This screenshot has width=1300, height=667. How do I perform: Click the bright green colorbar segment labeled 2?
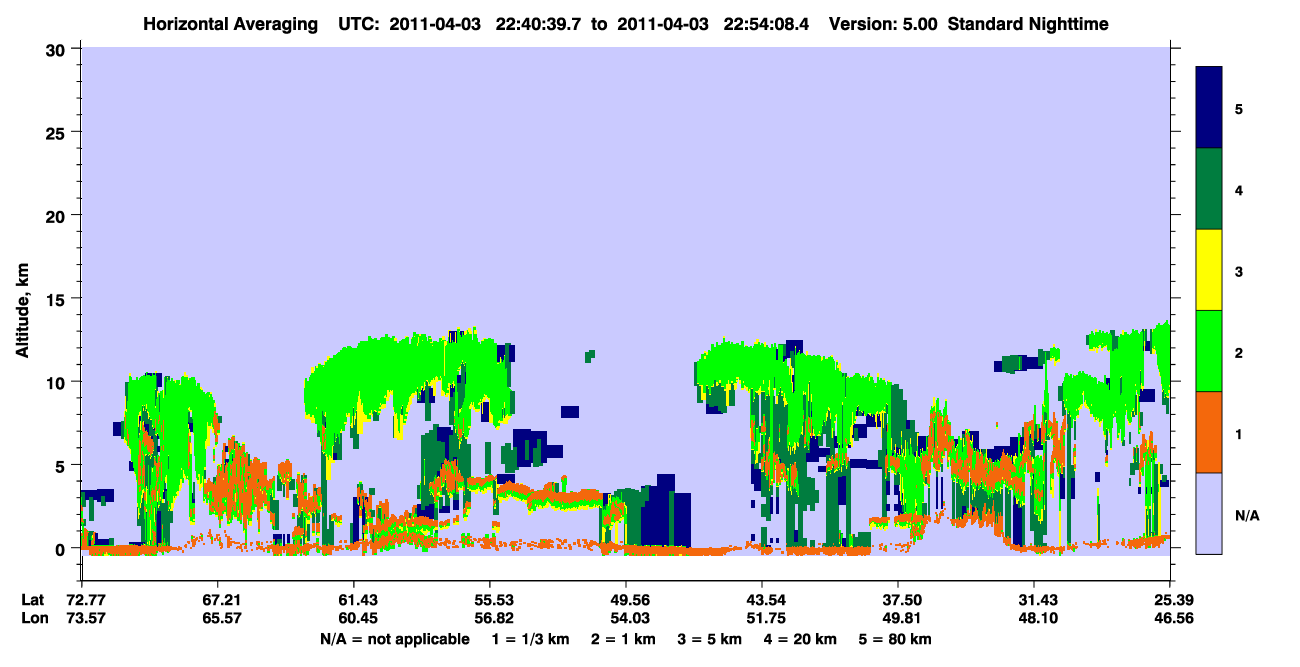[x=1209, y=351]
